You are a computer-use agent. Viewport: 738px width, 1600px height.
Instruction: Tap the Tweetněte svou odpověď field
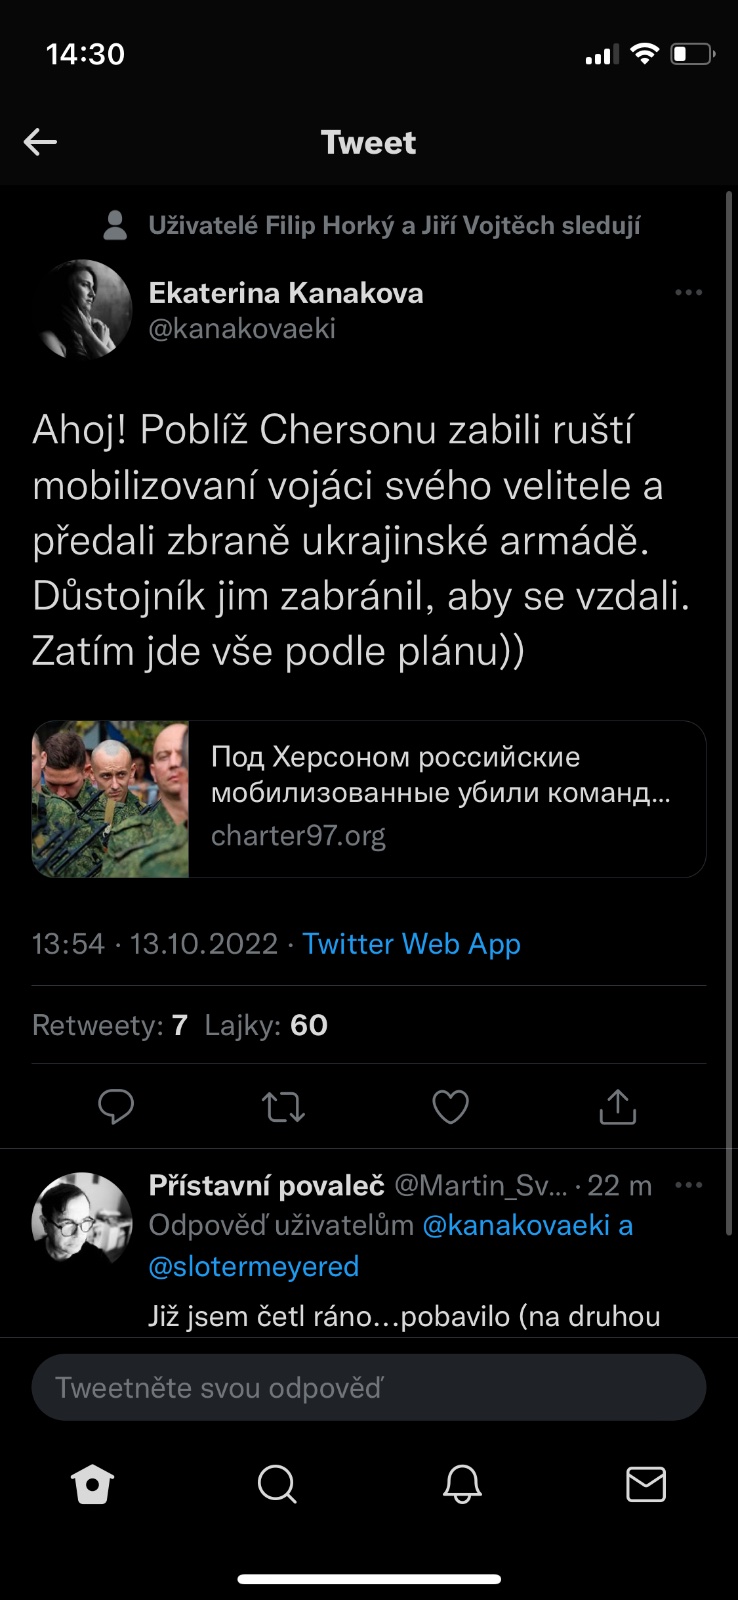[369, 1388]
